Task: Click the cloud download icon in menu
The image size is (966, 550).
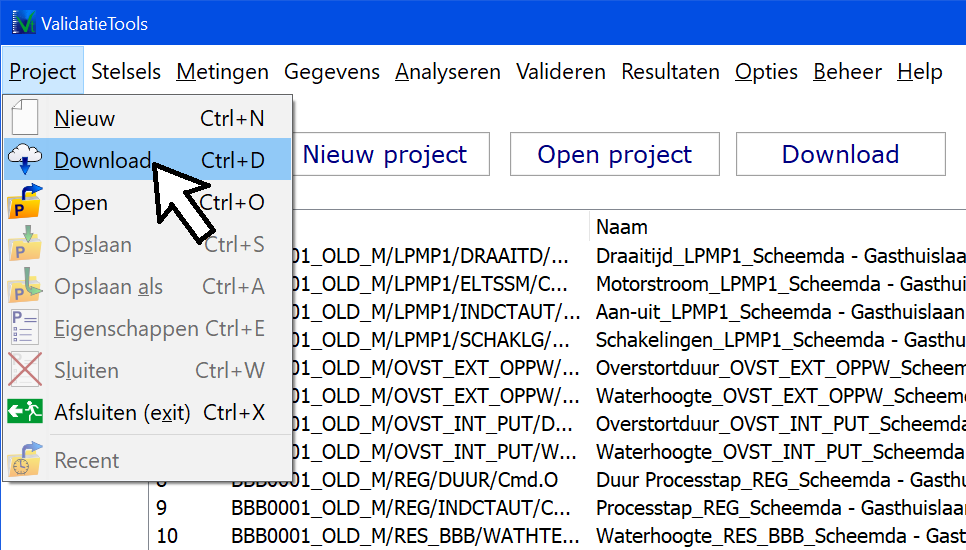Action: point(25,160)
